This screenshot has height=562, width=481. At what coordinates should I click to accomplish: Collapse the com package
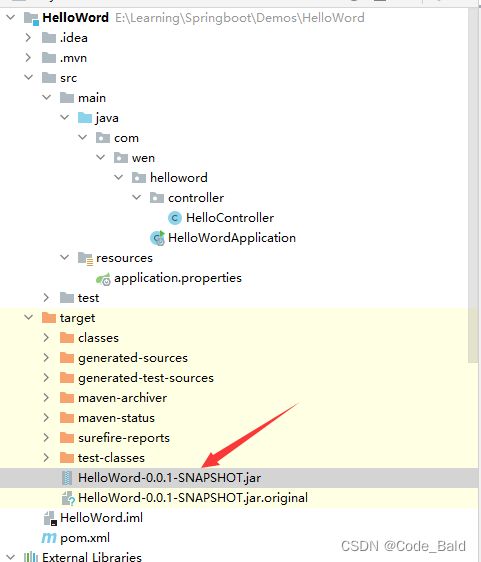82,137
